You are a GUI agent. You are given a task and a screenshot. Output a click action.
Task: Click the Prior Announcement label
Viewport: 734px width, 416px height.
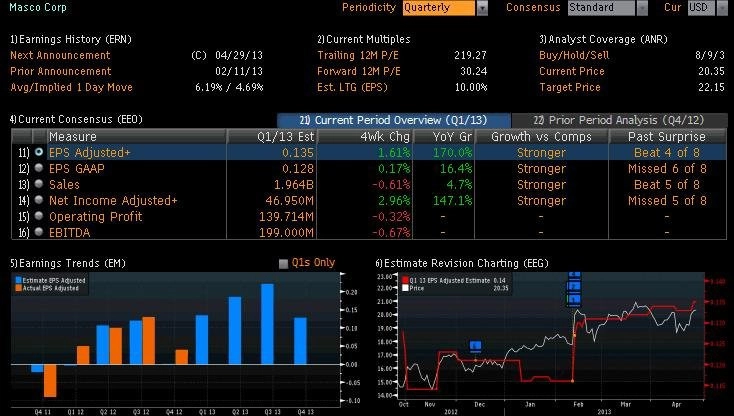coord(60,71)
